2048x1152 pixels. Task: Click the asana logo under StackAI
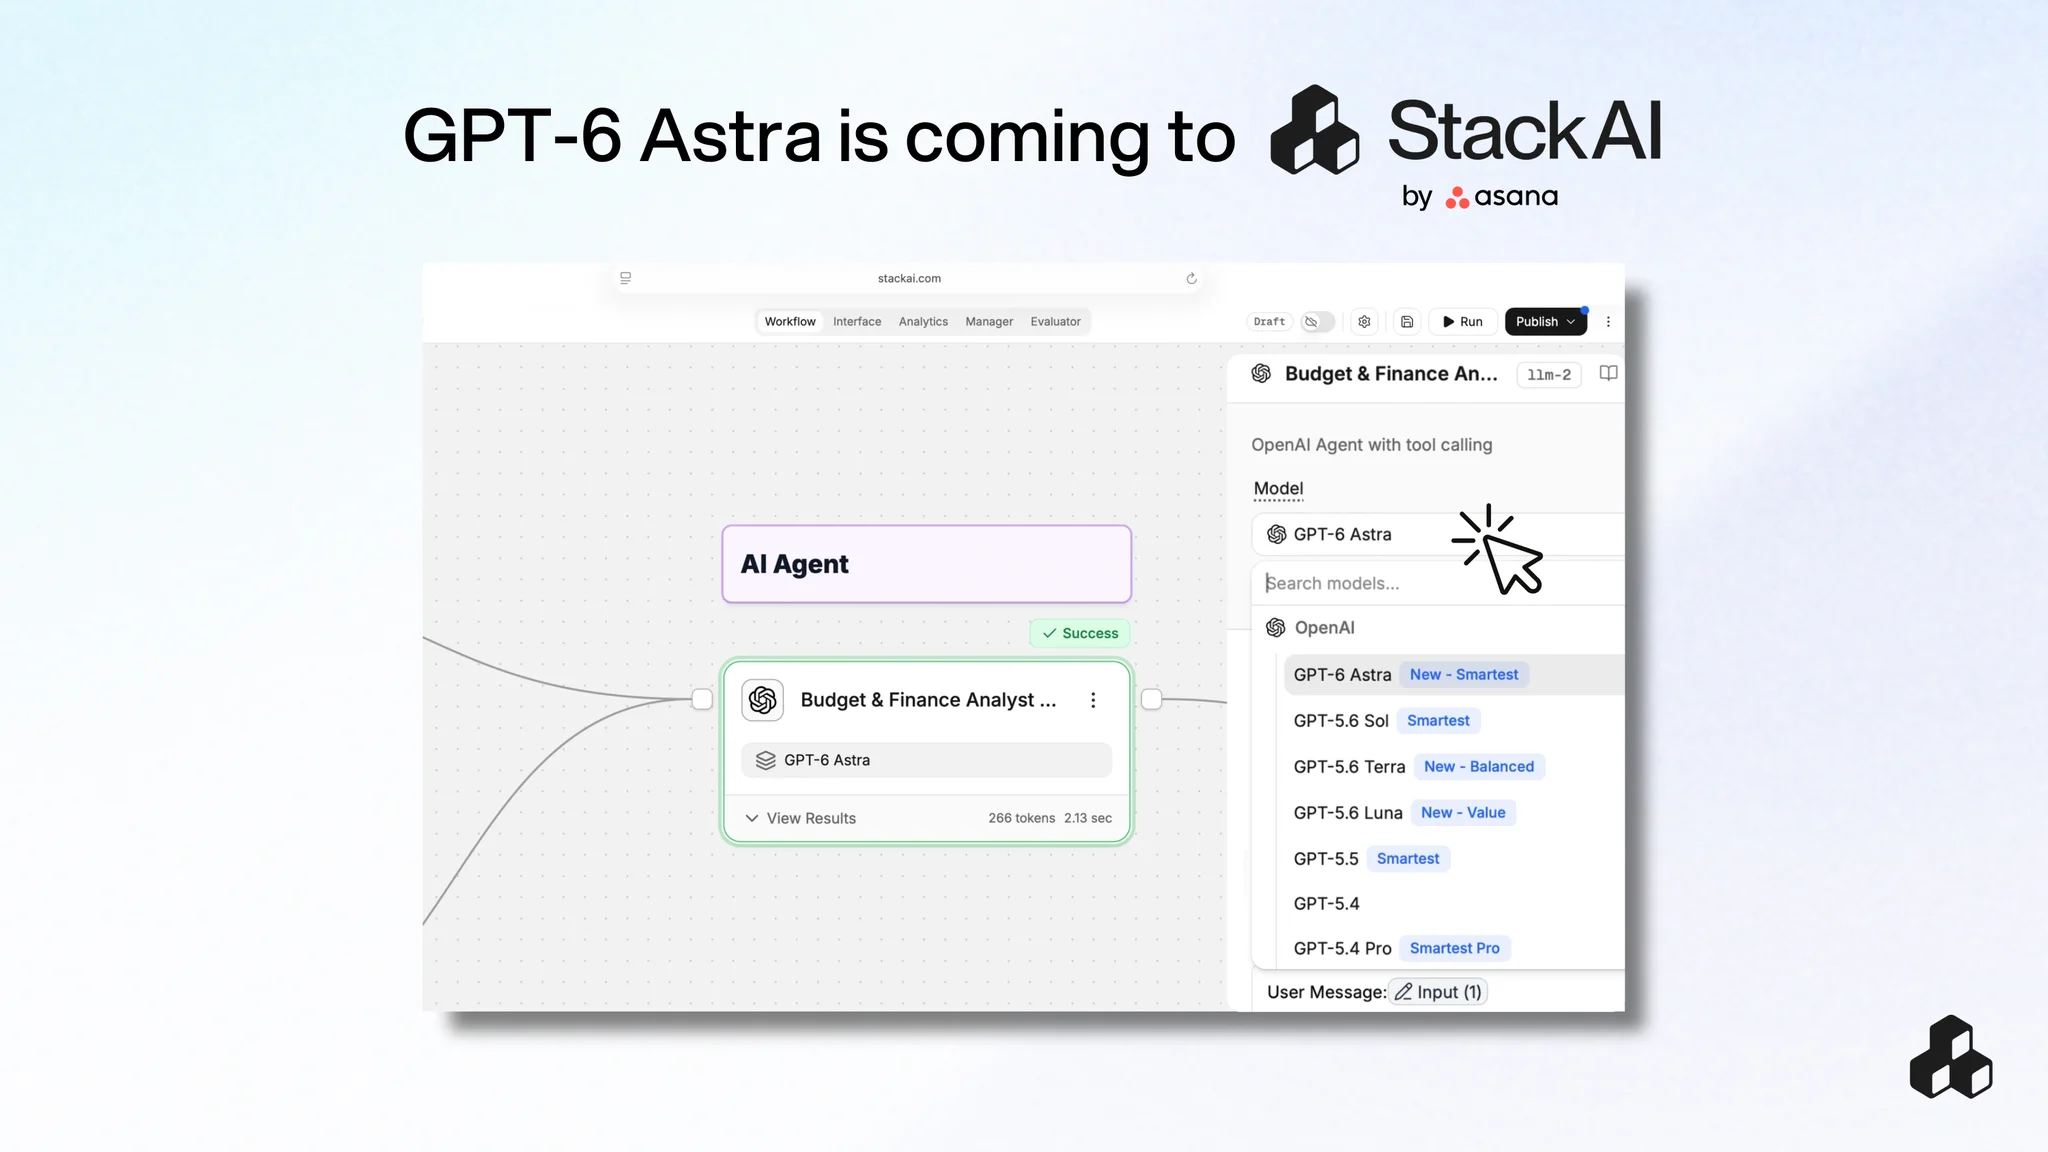click(1501, 196)
